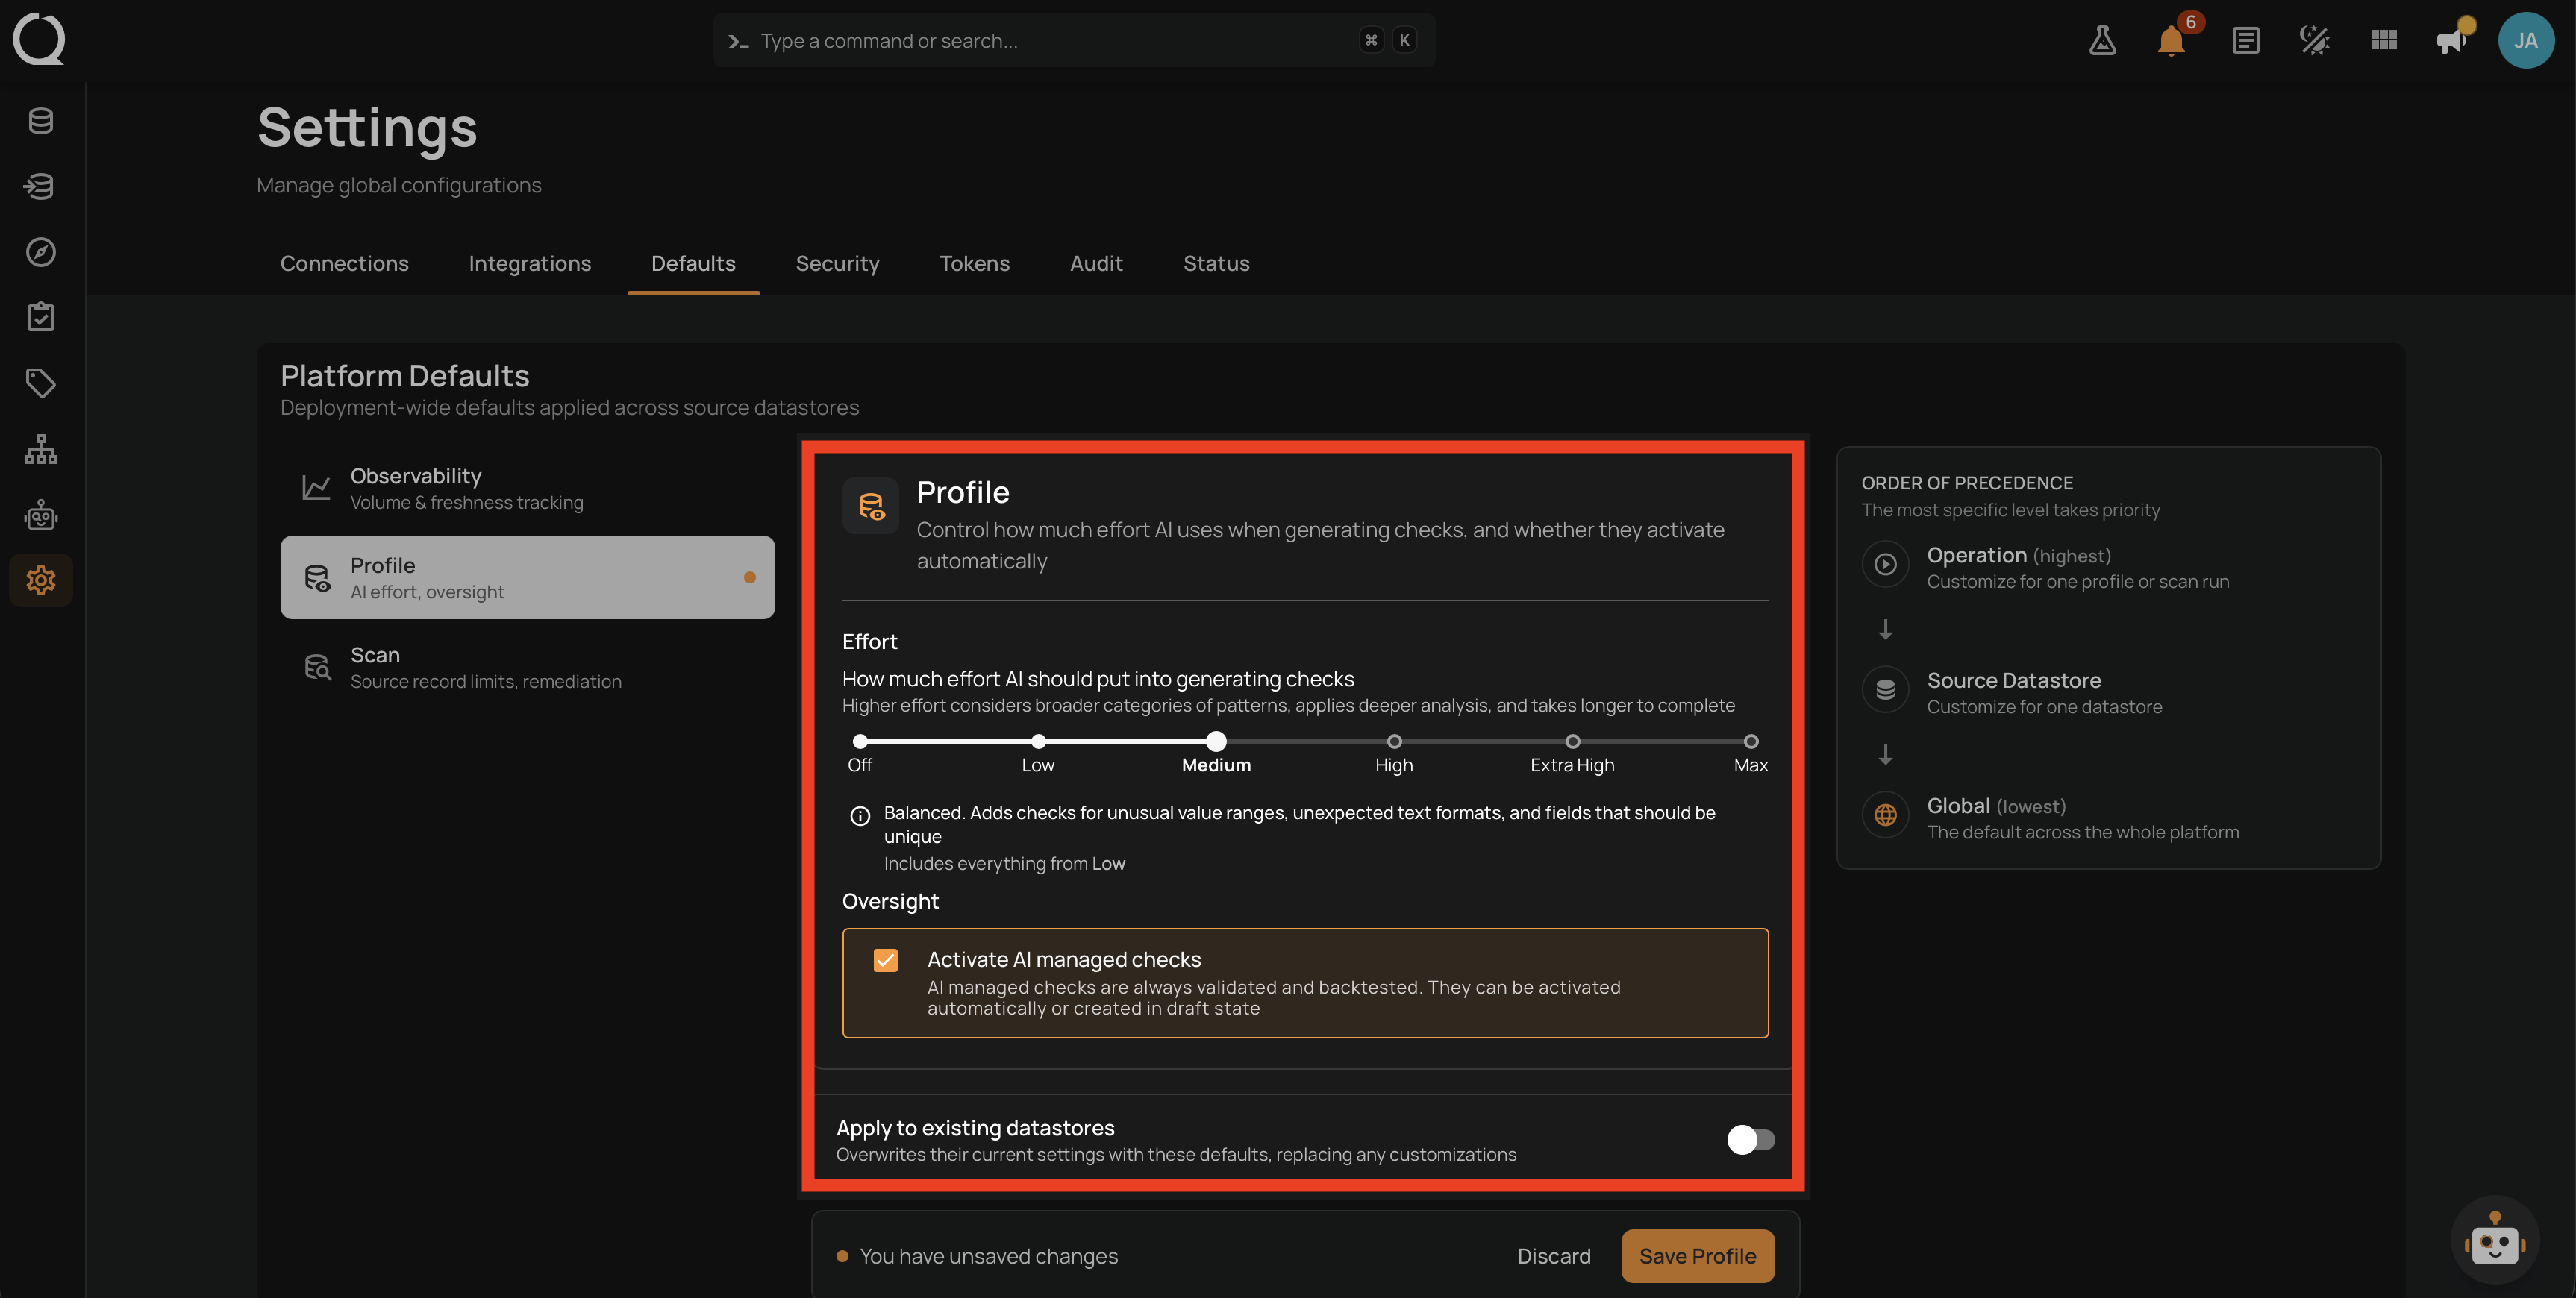This screenshot has height=1298, width=2576.
Task: Open Scan defaults section
Action: pos(527,667)
